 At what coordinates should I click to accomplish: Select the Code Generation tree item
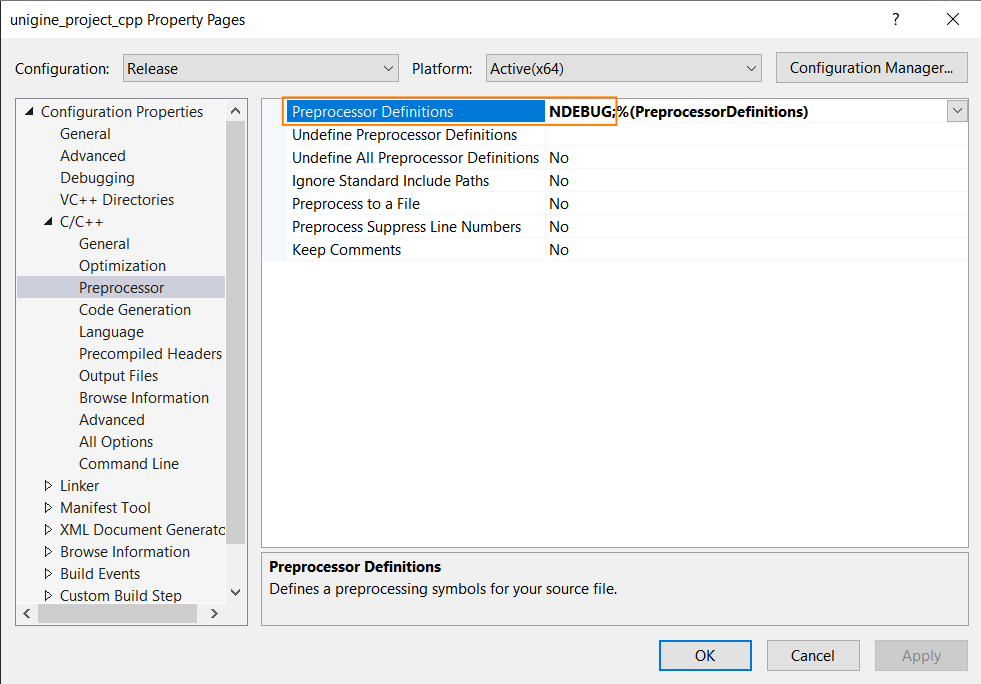pos(135,310)
